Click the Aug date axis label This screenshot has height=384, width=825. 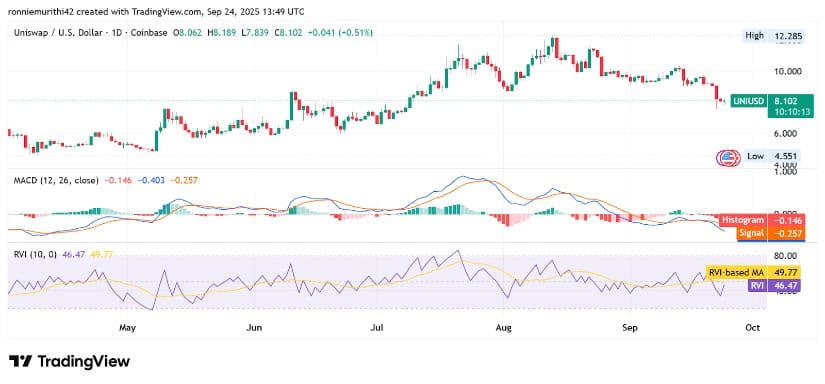coord(504,328)
